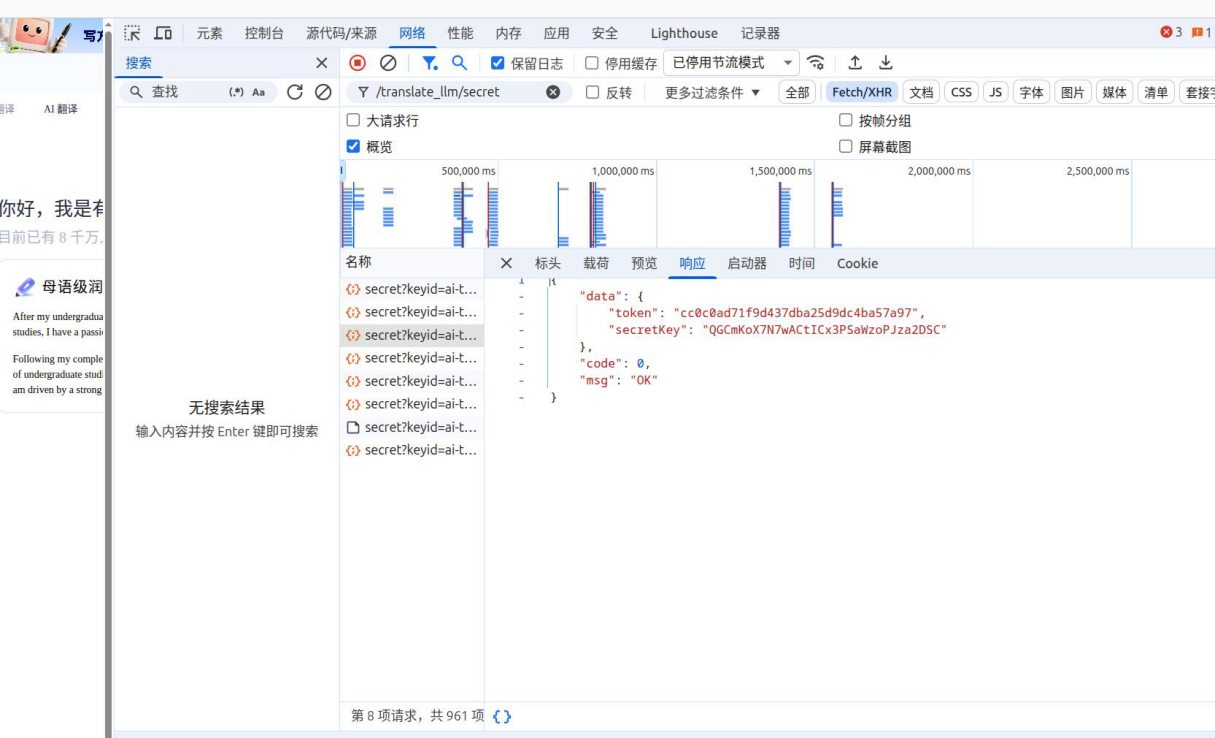Screen dimensions: 1215x738
Task: Clear the network log
Action: coord(388,63)
